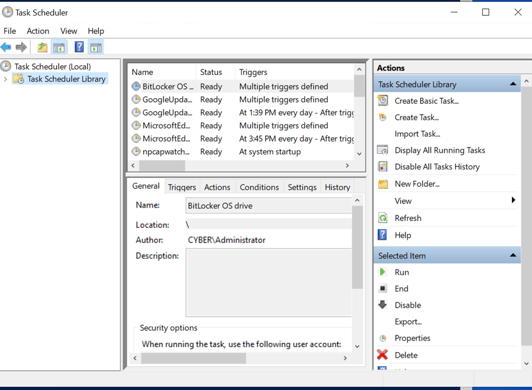This screenshot has height=390, width=532.
Task: Click the Properties clock icon
Action: tap(383, 338)
